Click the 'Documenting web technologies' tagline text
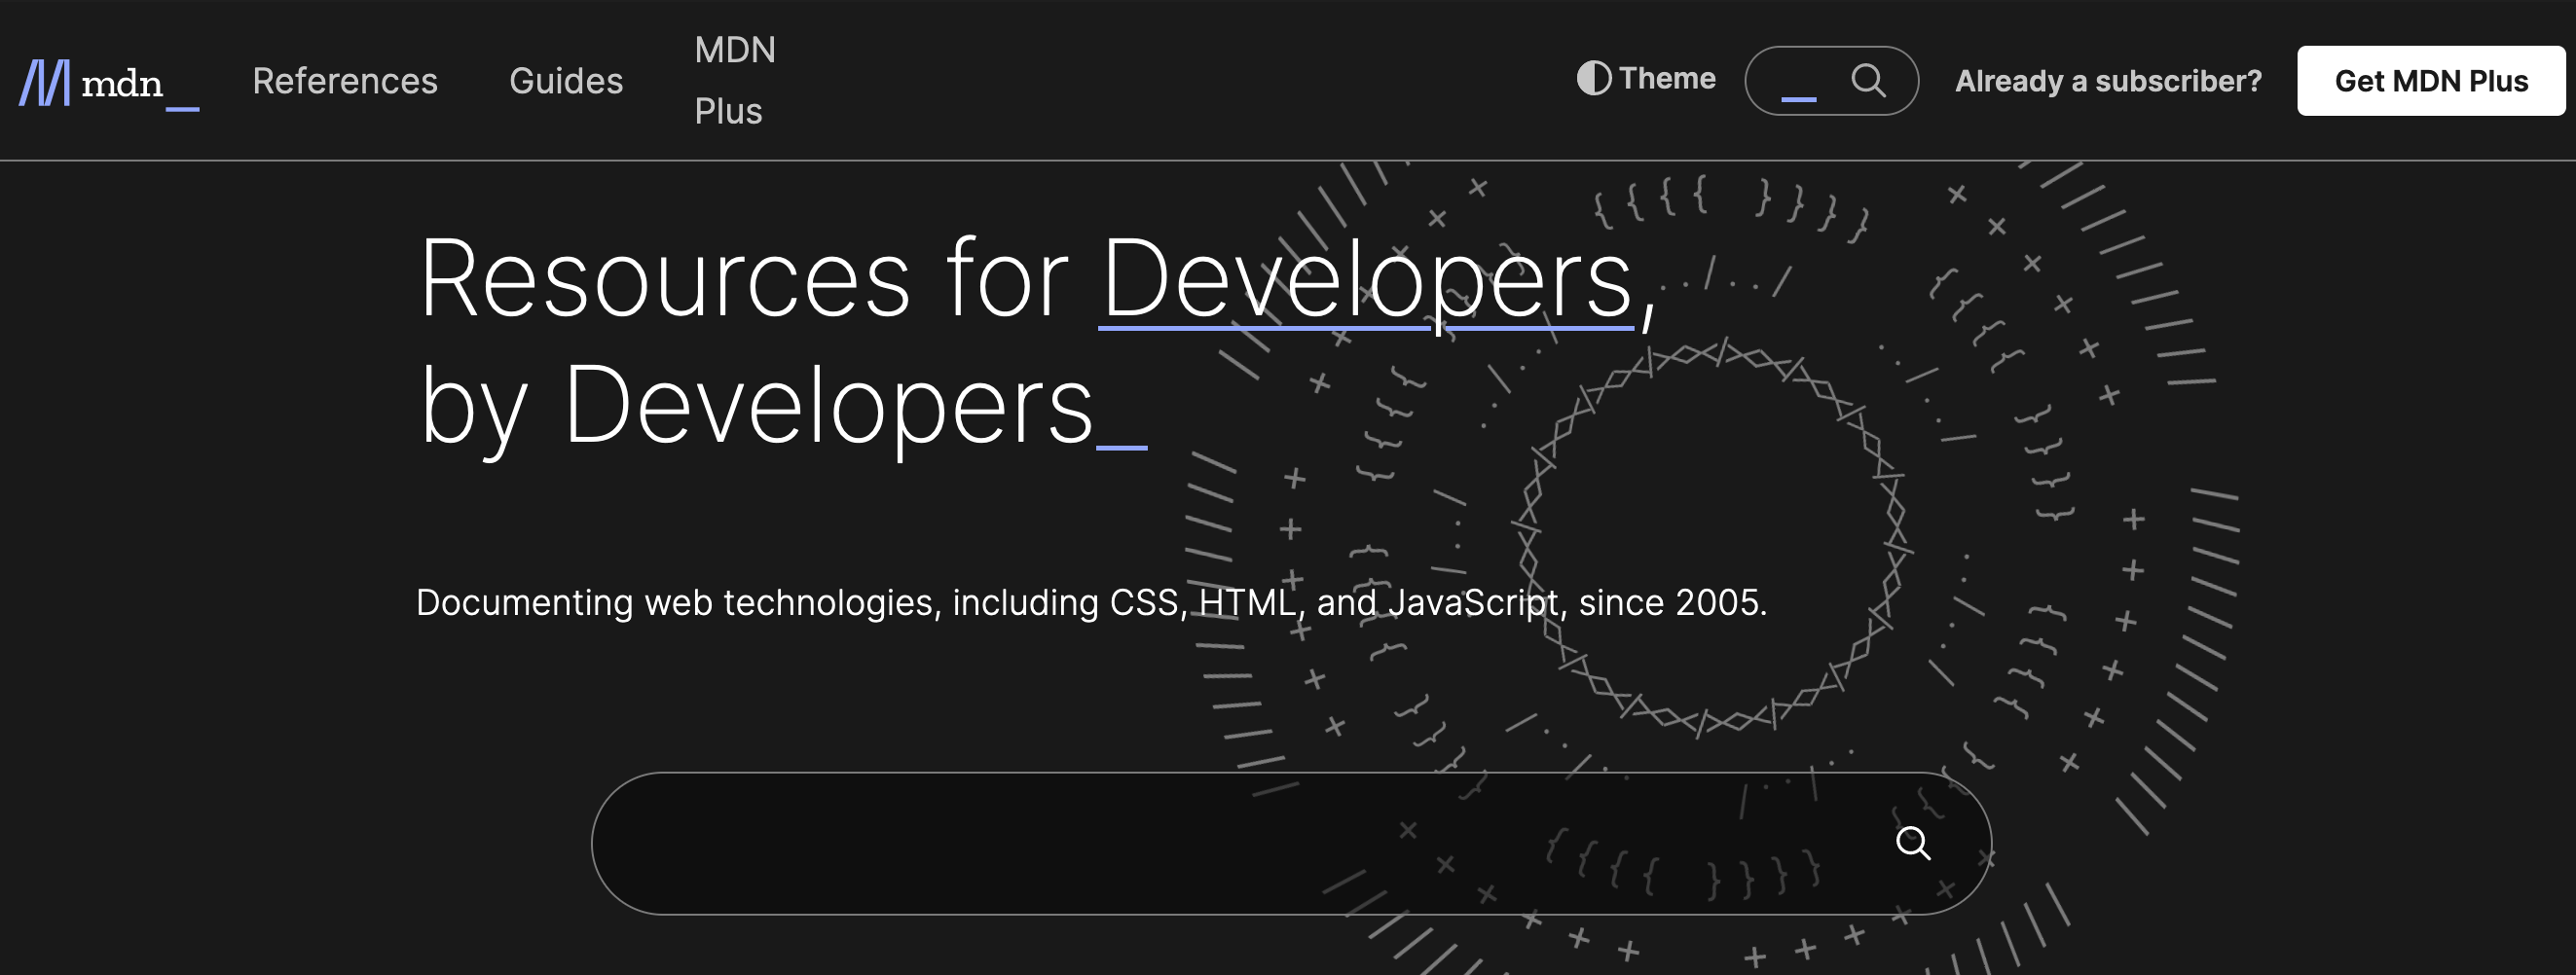2576x975 pixels. pyautogui.click(x=1091, y=603)
